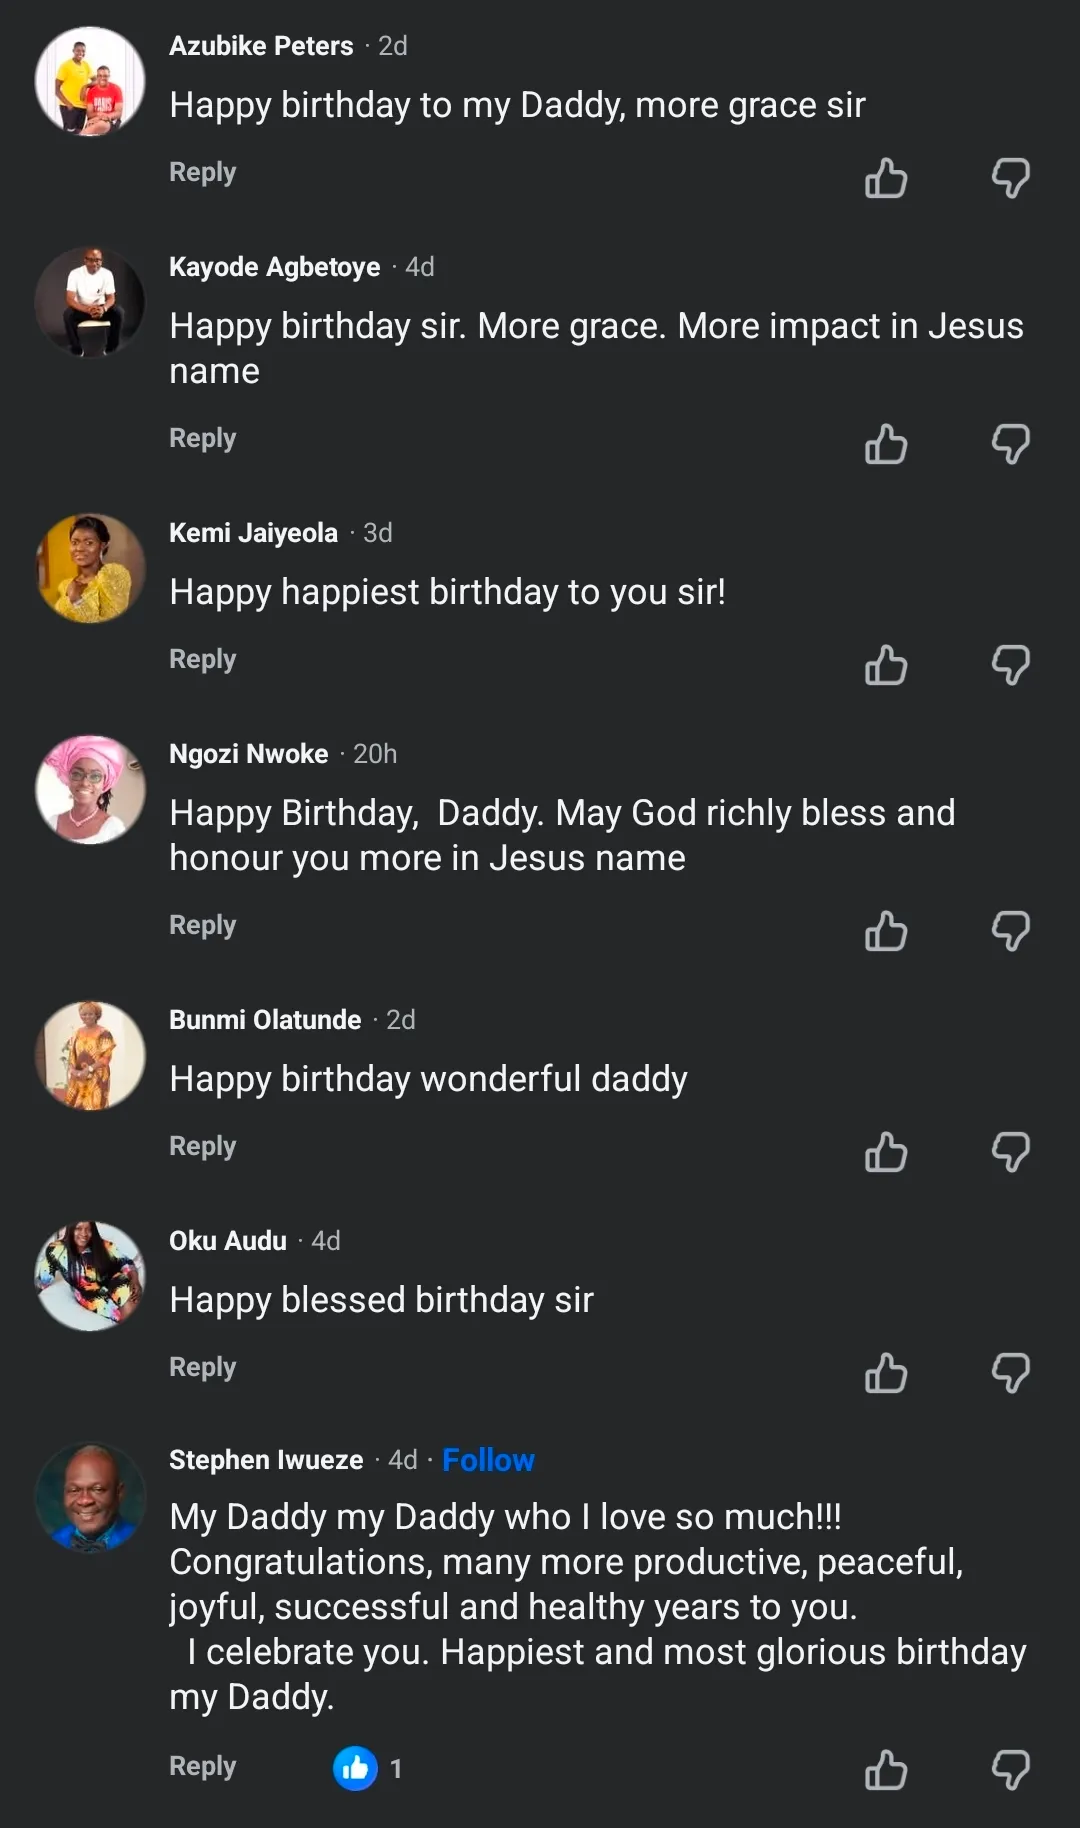Tap Bunmi Olatunde's avatar

click(x=90, y=1055)
